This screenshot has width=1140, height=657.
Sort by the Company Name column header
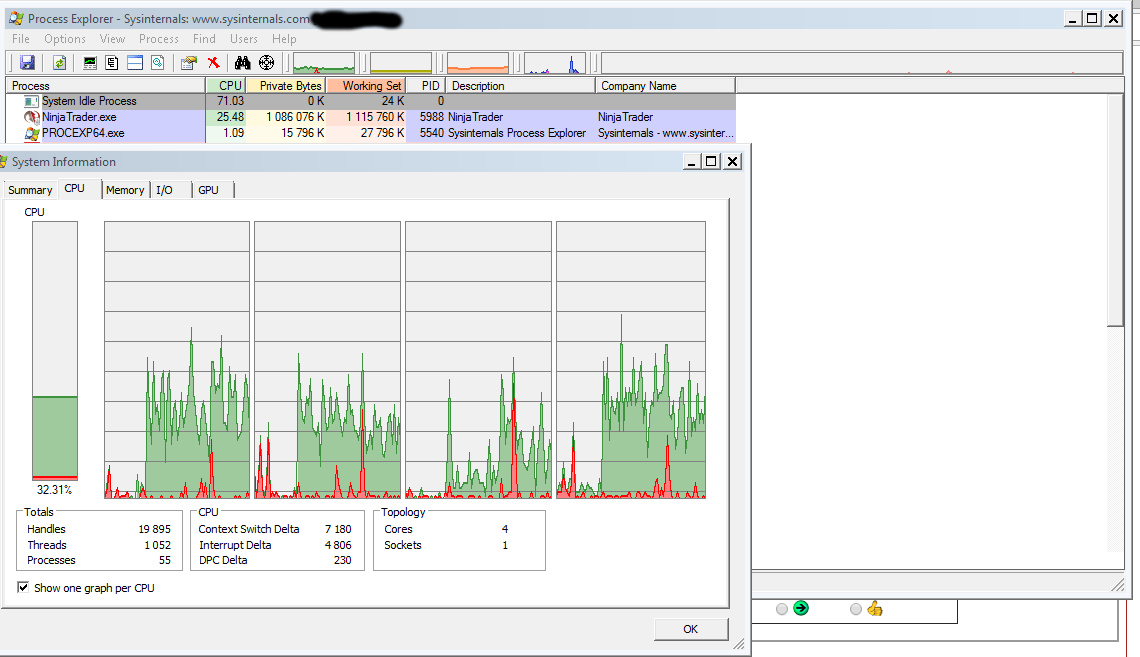click(x=665, y=86)
